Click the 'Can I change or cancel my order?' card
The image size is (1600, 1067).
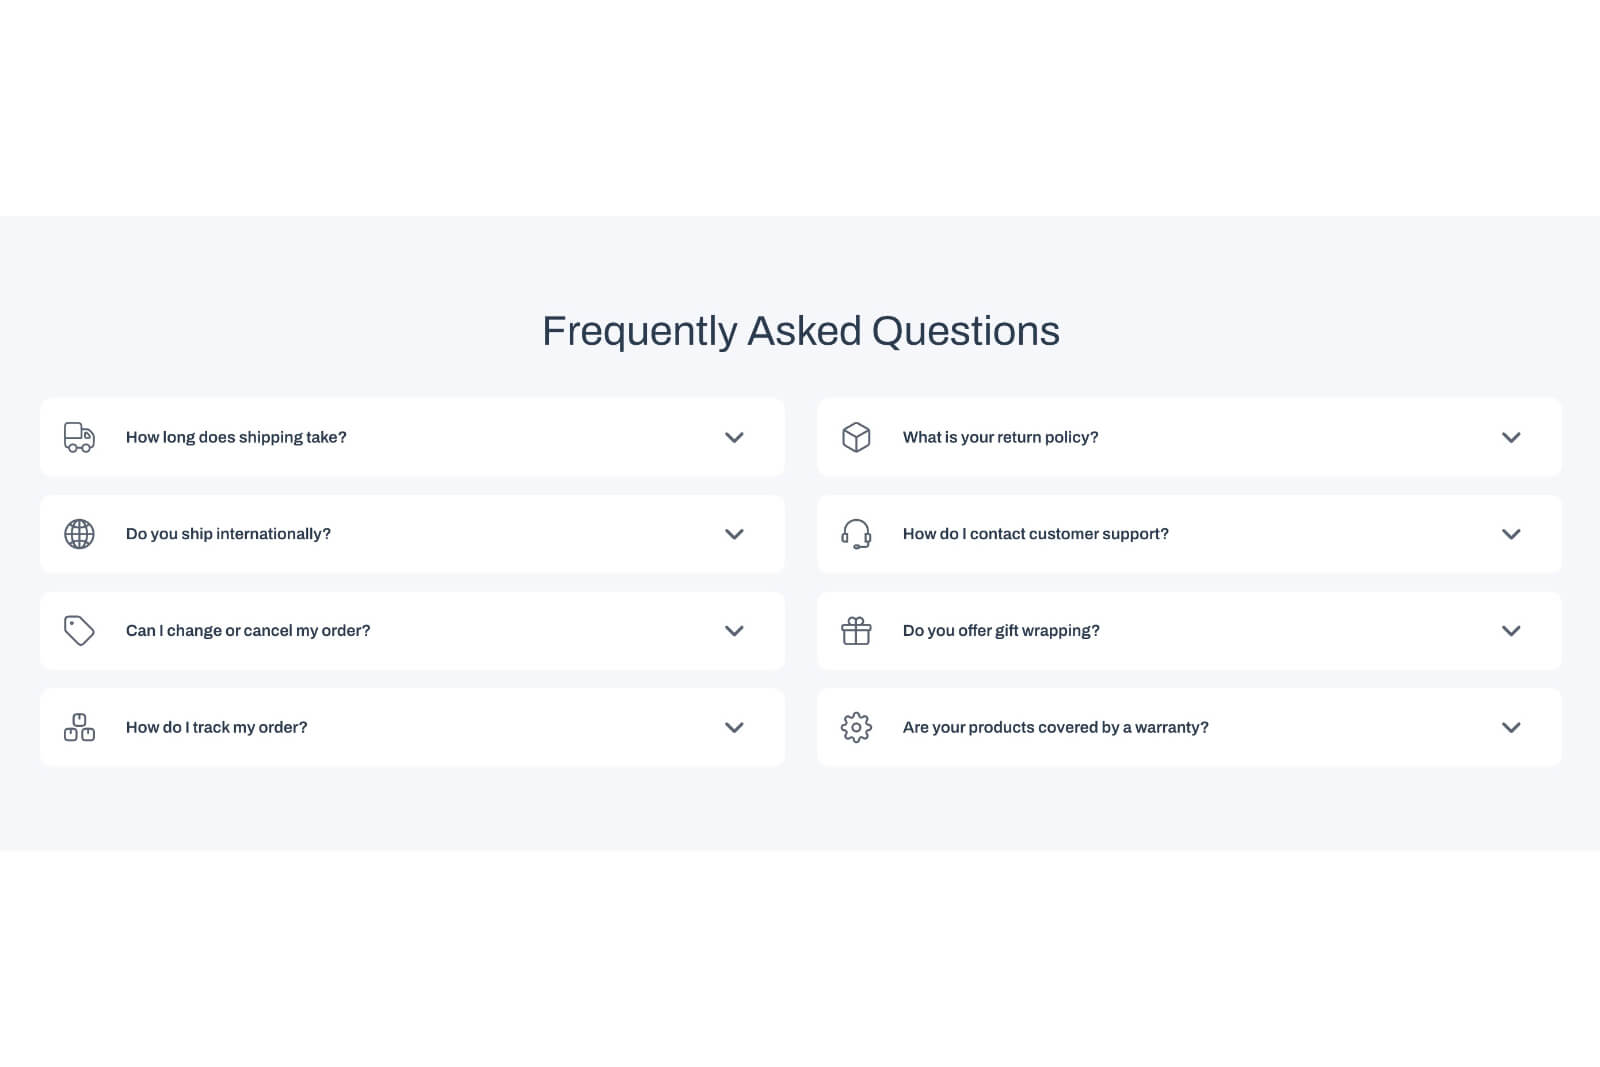(411, 630)
